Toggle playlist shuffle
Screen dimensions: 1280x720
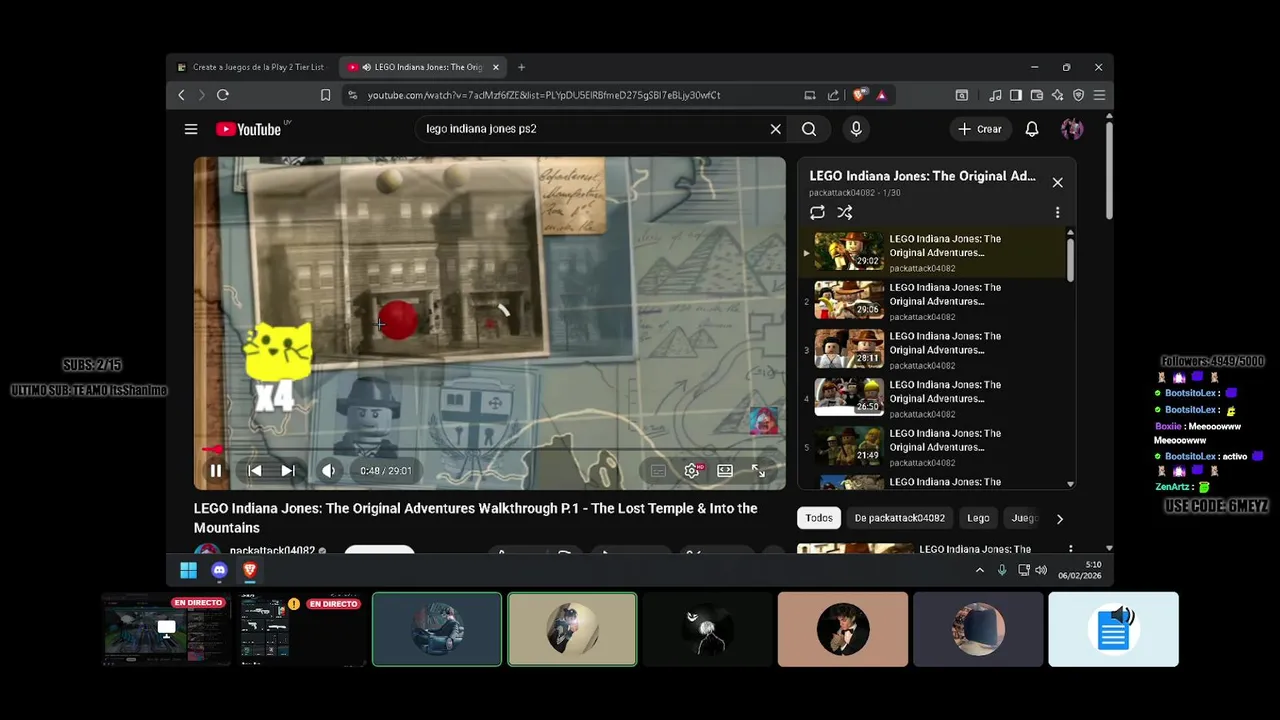[x=845, y=212]
